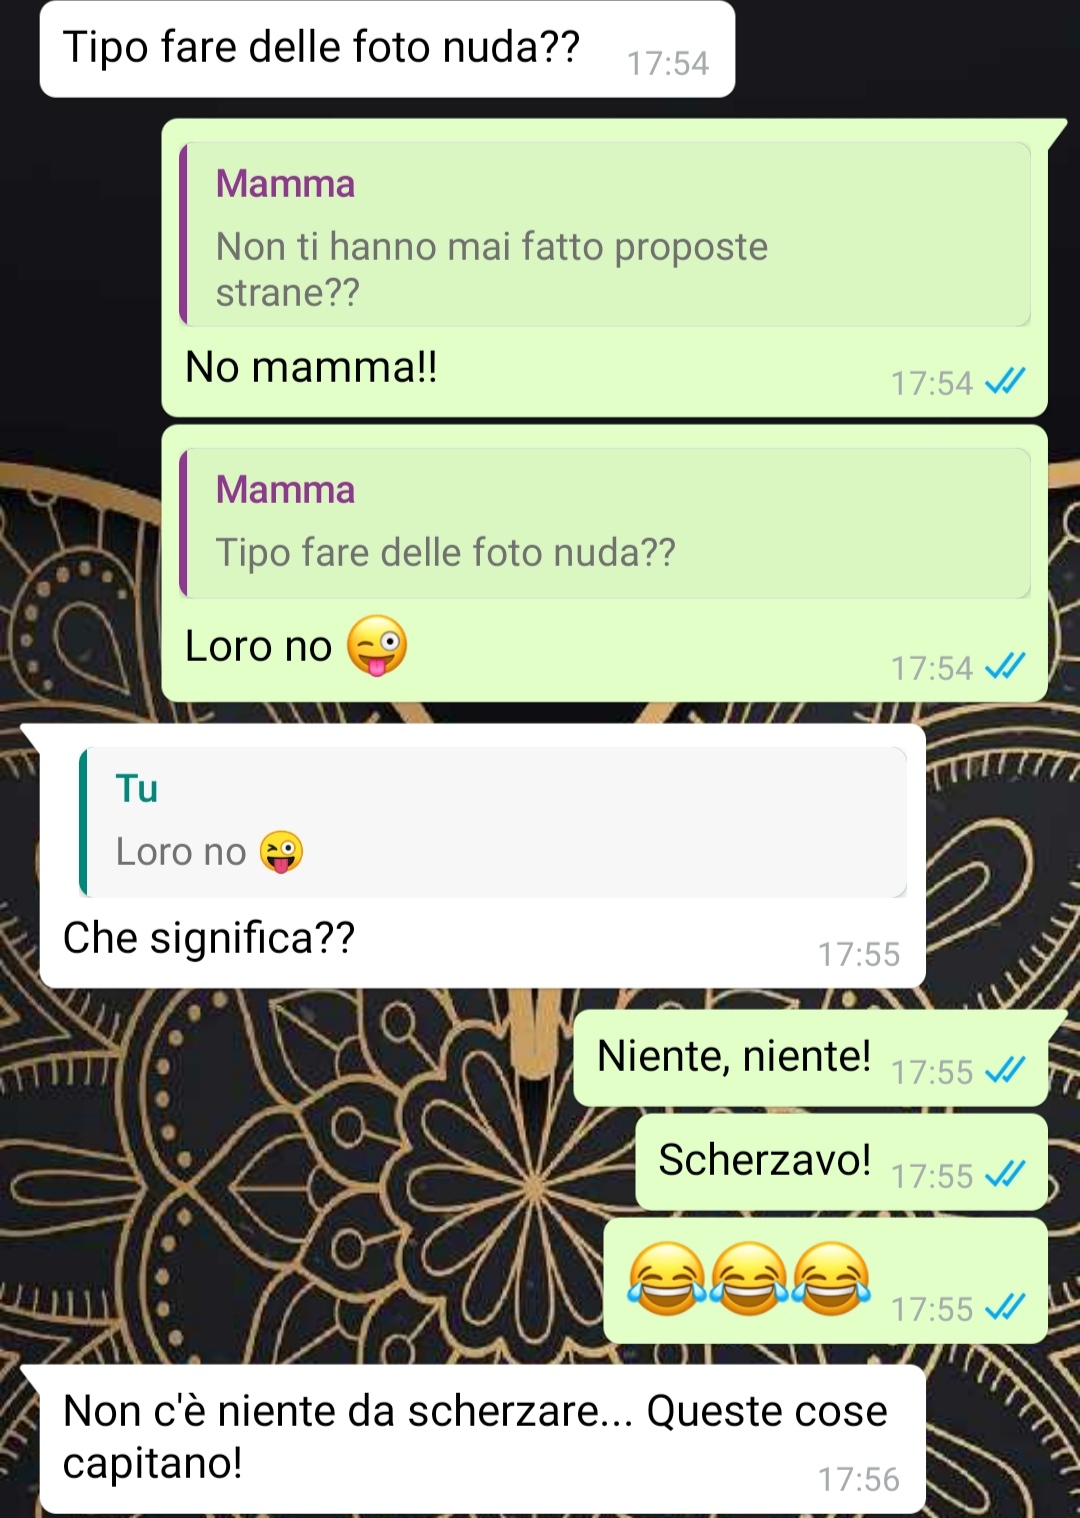Tap the winking tongue emoji in 'Loro no' message
1080x1518 pixels.
pyautogui.click(x=377, y=646)
